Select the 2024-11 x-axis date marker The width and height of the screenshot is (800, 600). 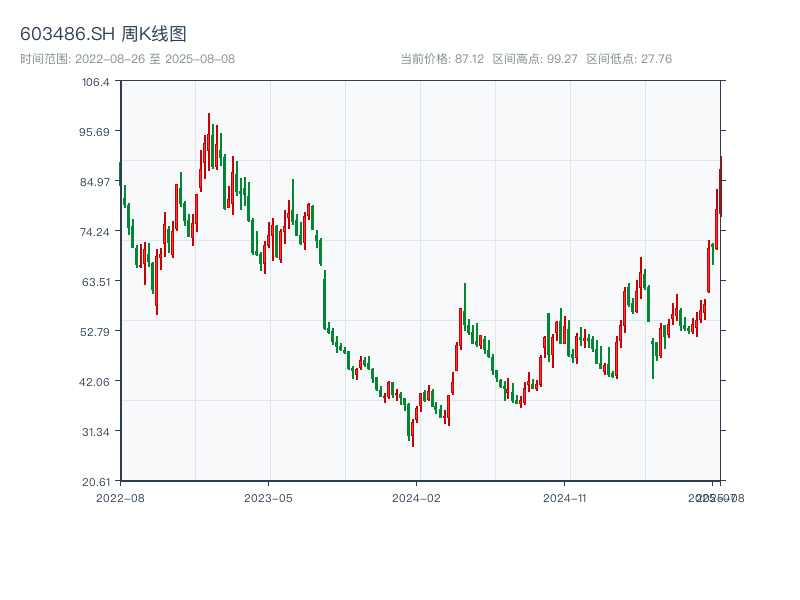pyautogui.click(x=564, y=497)
